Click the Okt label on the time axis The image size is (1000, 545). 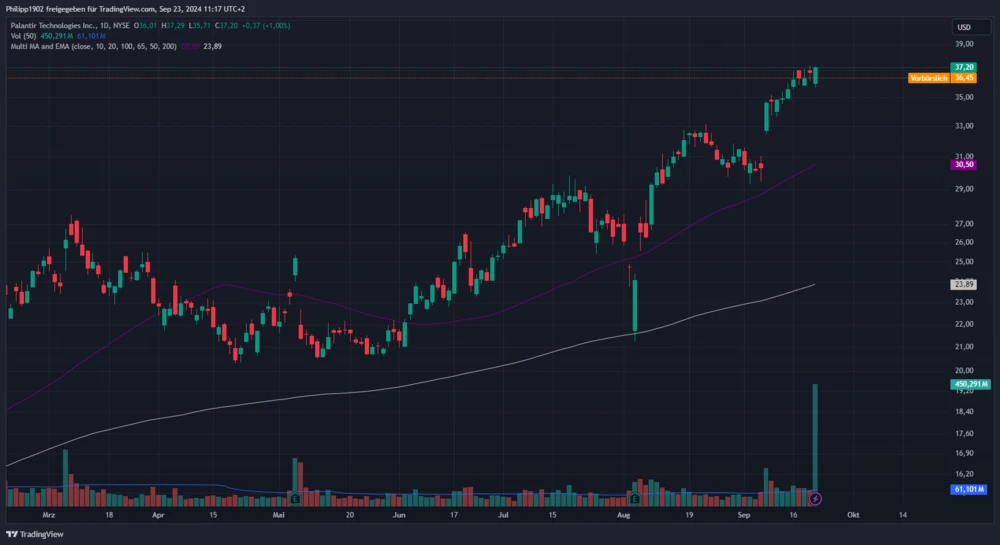(x=853, y=514)
